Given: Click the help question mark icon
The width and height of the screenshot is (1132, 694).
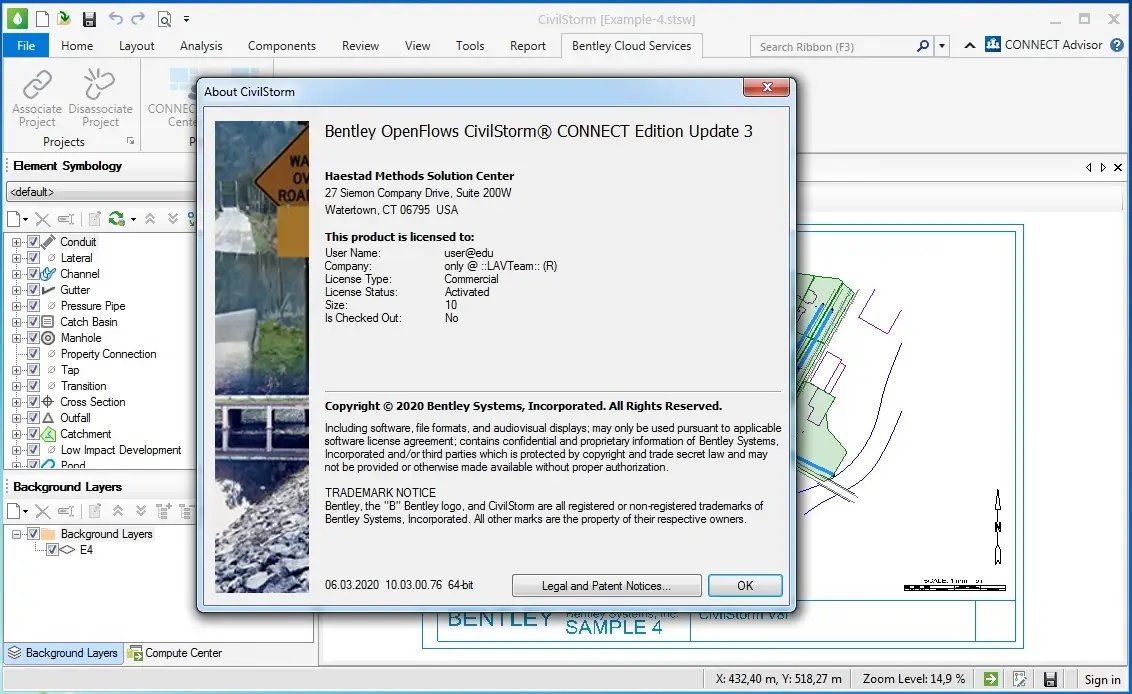Looking at the screenshot, I should click(1117, 45).
